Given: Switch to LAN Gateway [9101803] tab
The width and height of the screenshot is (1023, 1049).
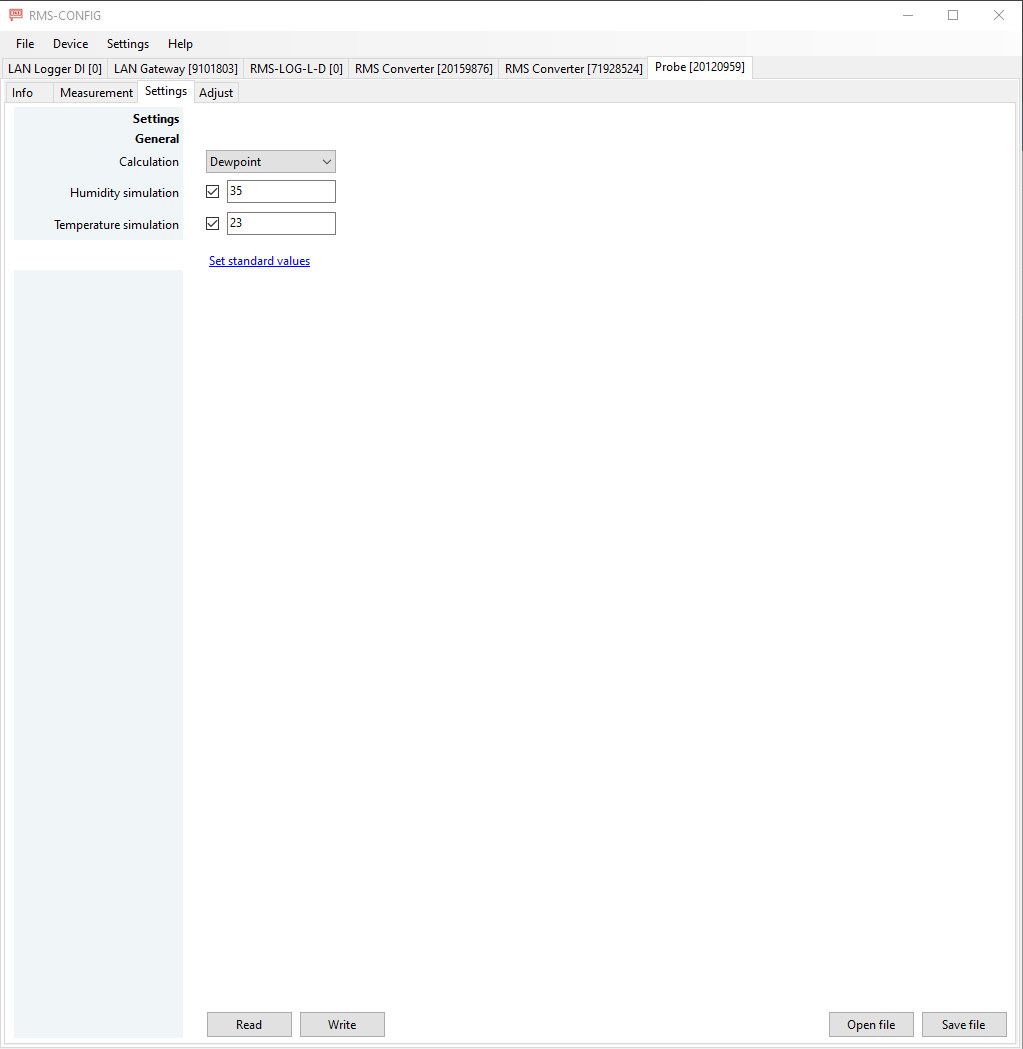Looking at the screenshot, I should (175, 69).
